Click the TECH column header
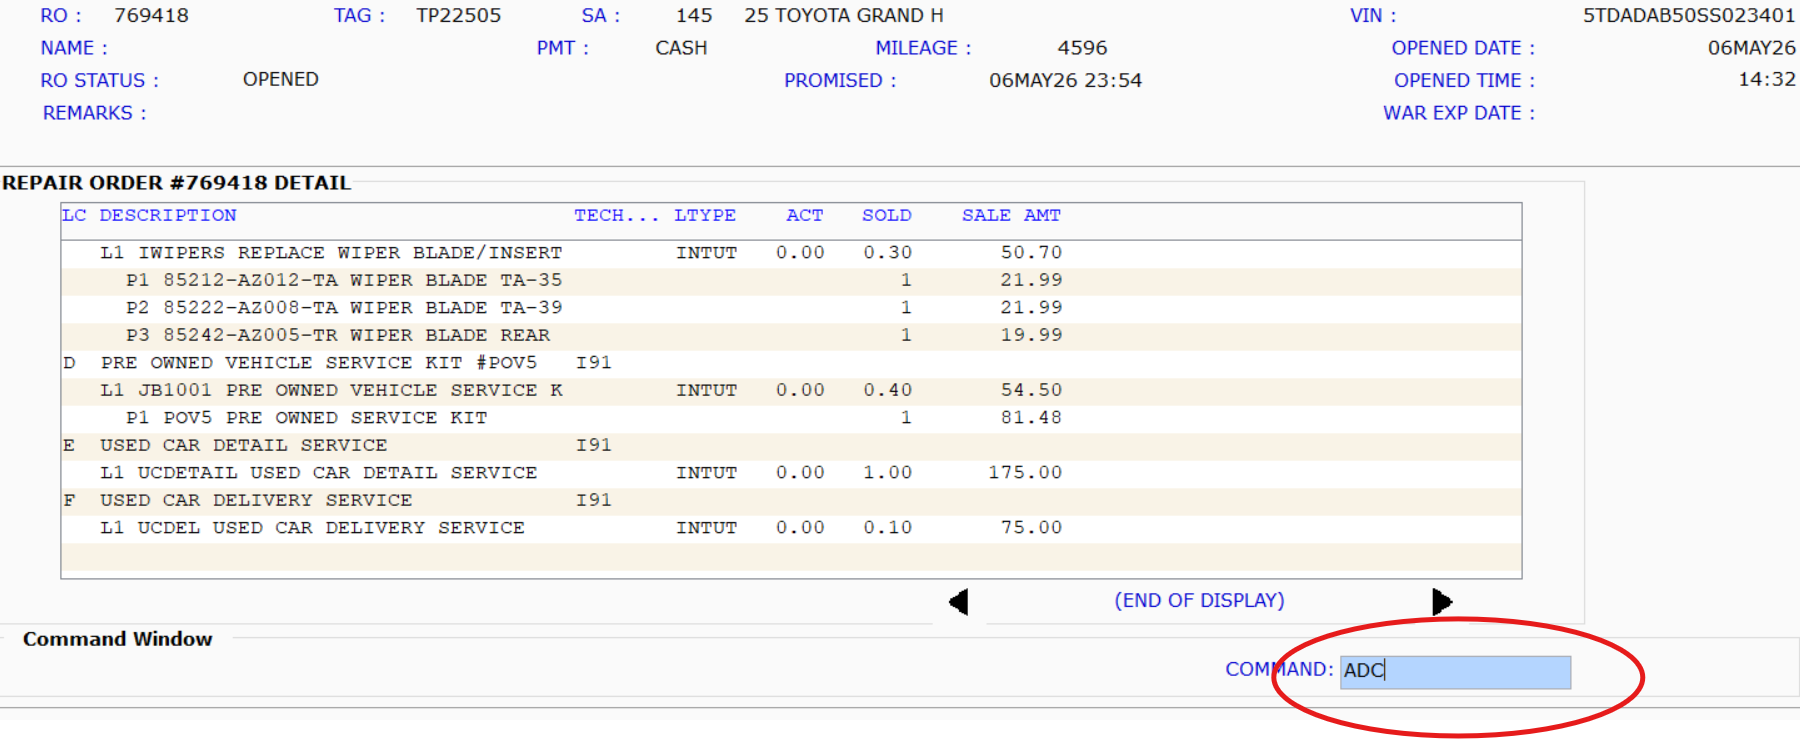 coord(616,216)
